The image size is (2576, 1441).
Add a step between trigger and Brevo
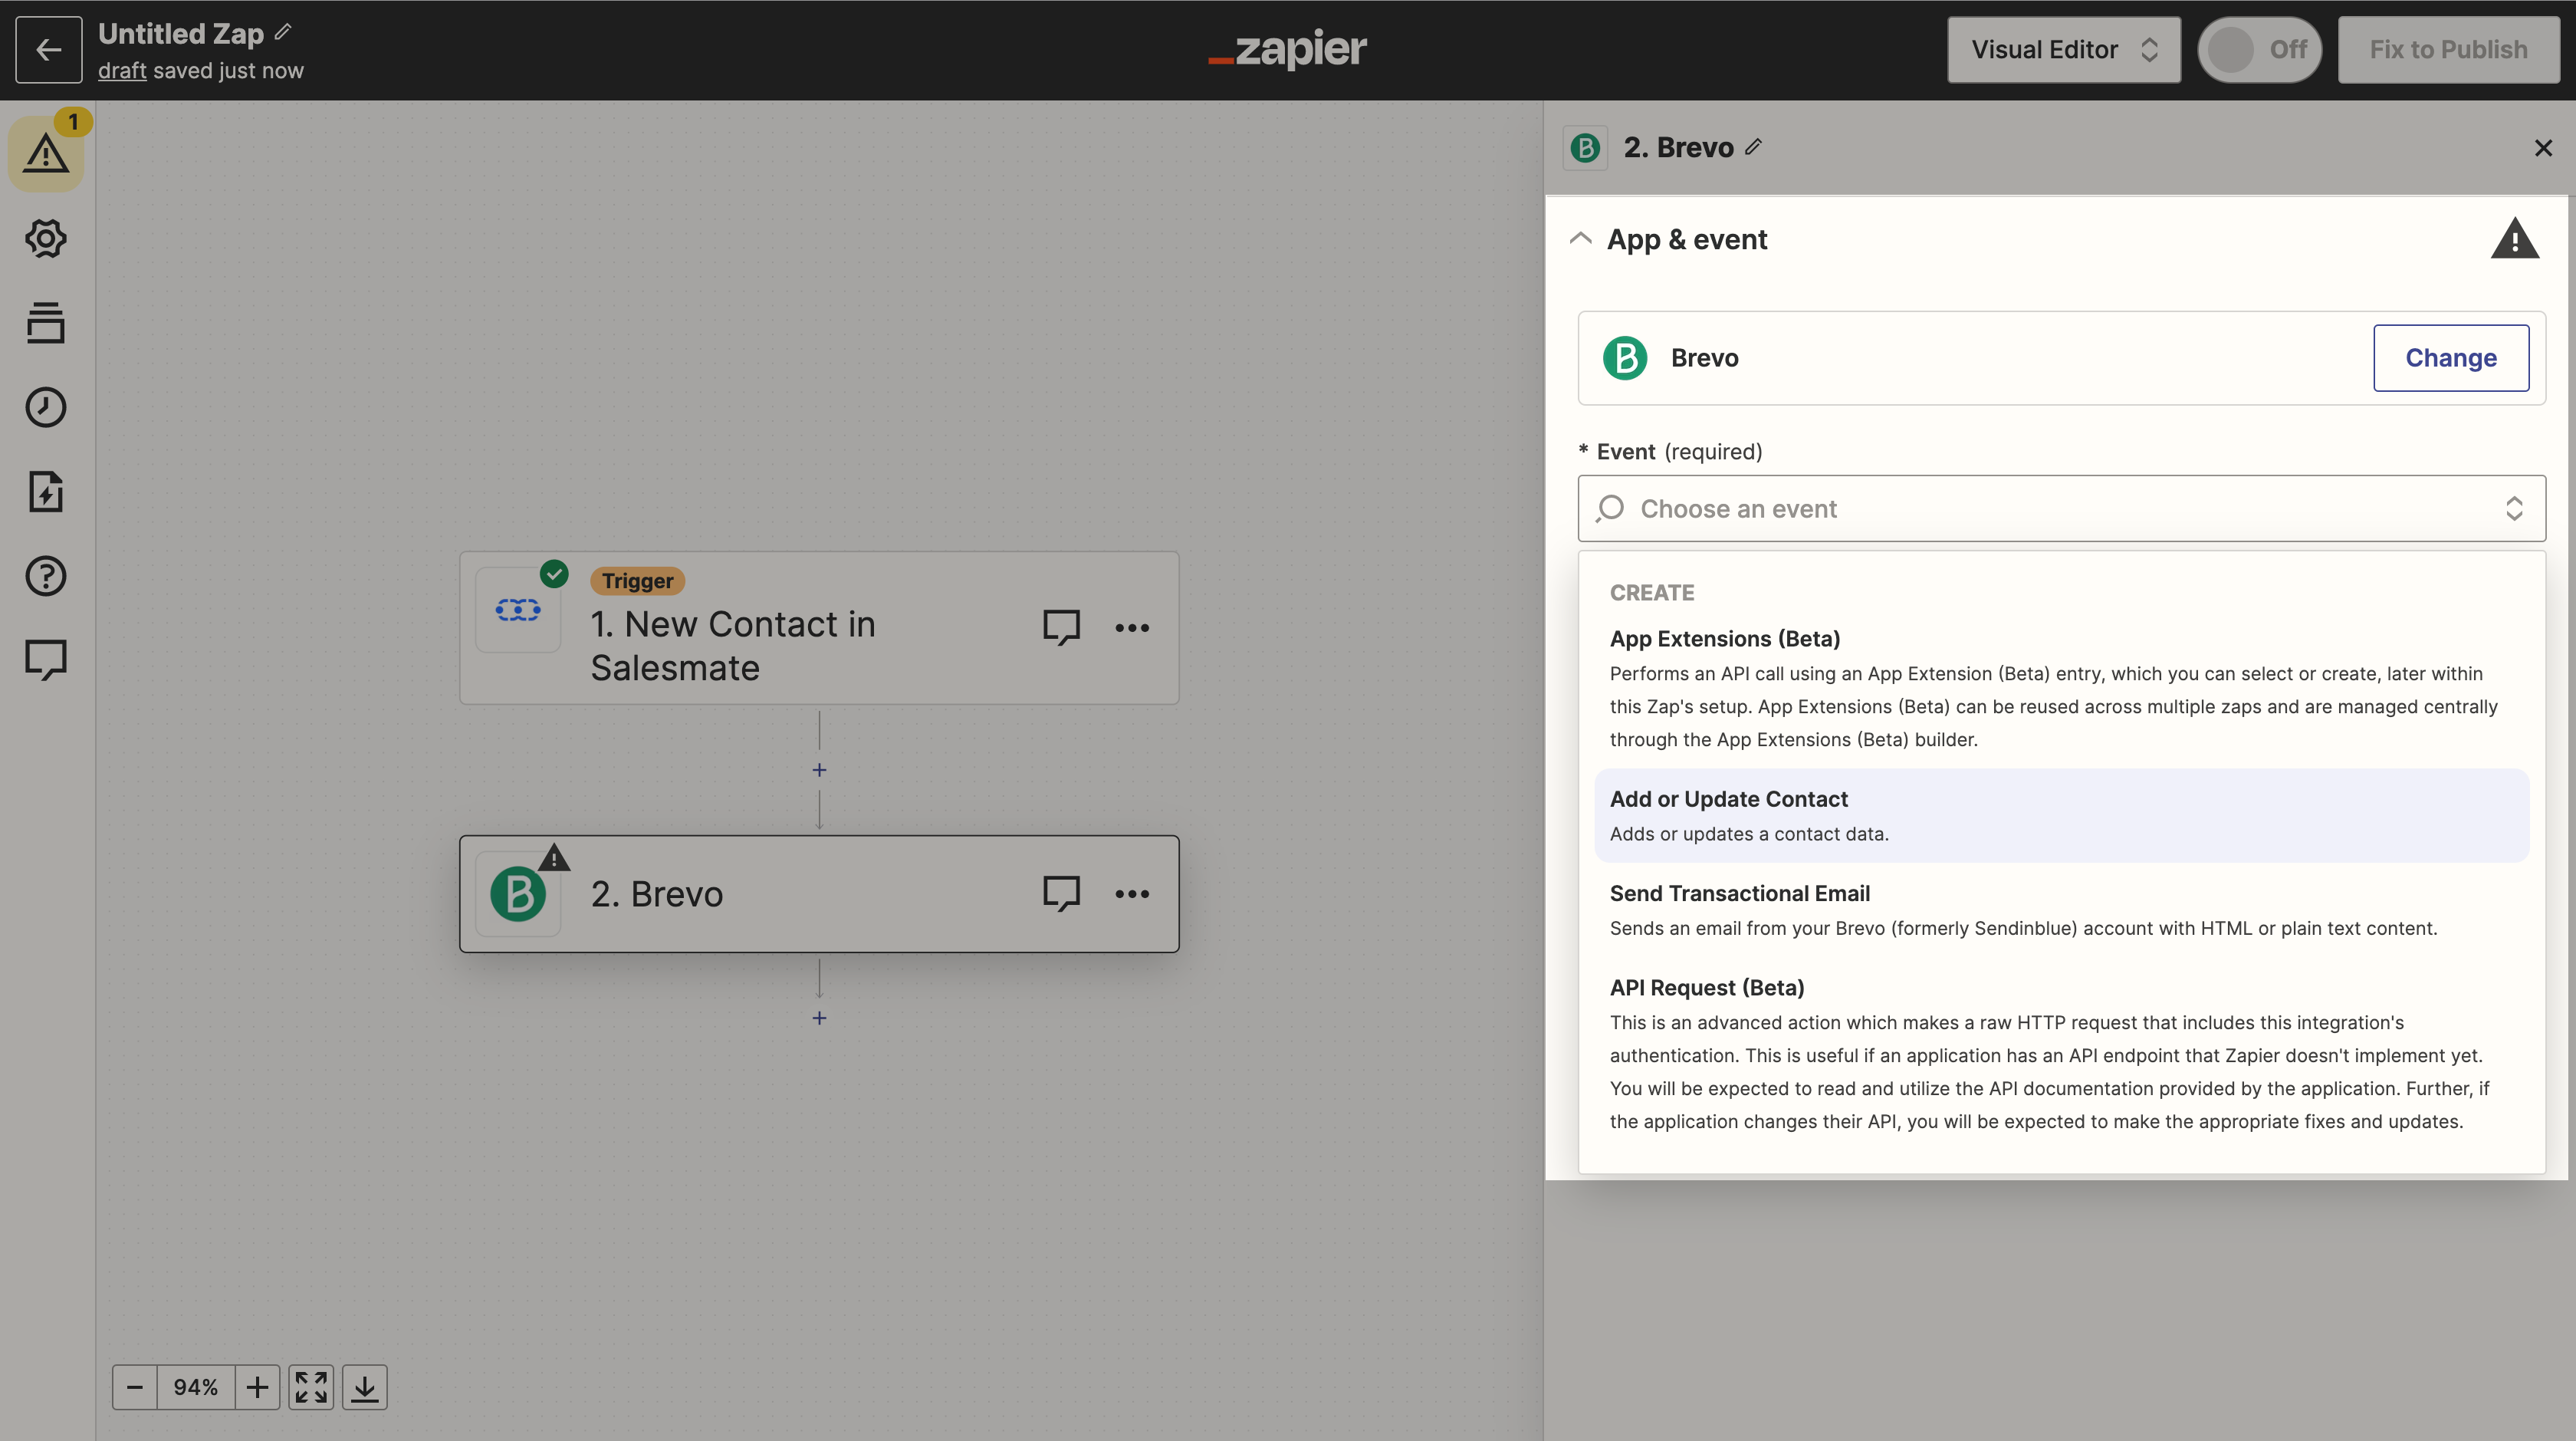(x=819, y=770)
